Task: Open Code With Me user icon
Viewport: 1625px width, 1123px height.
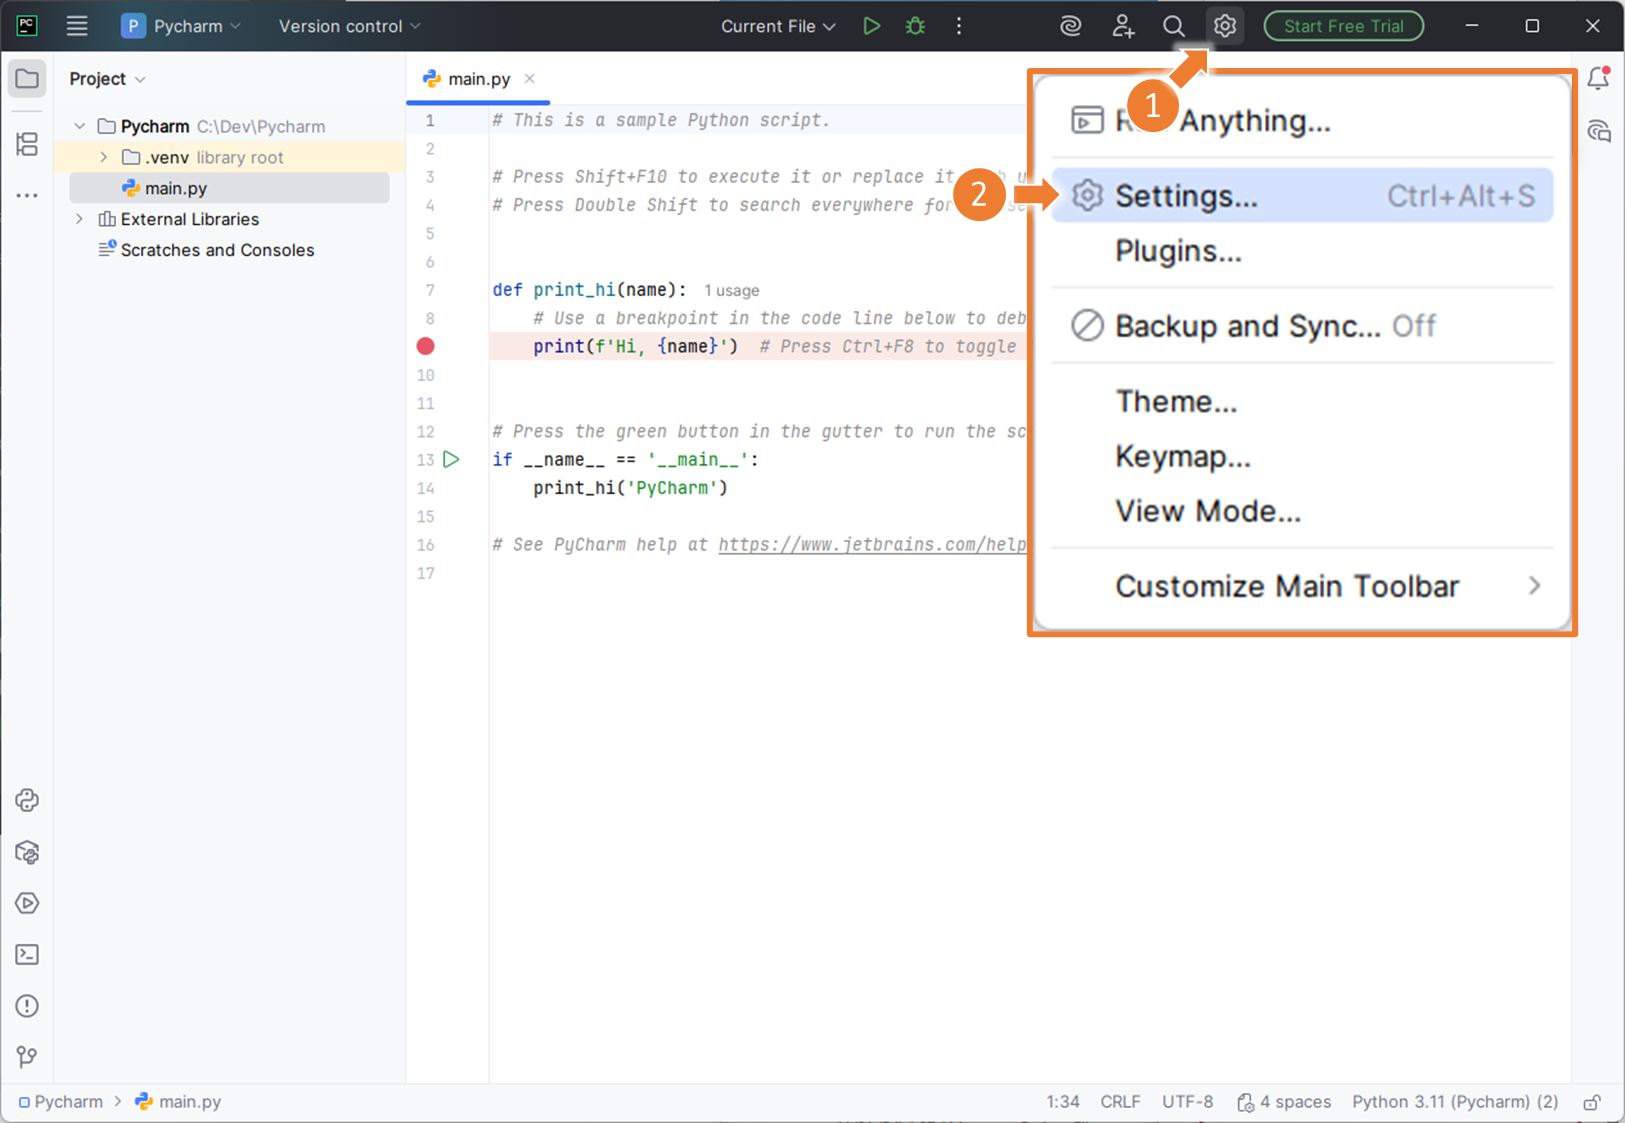Action: pyautogui.click(x=1123, y=26)
